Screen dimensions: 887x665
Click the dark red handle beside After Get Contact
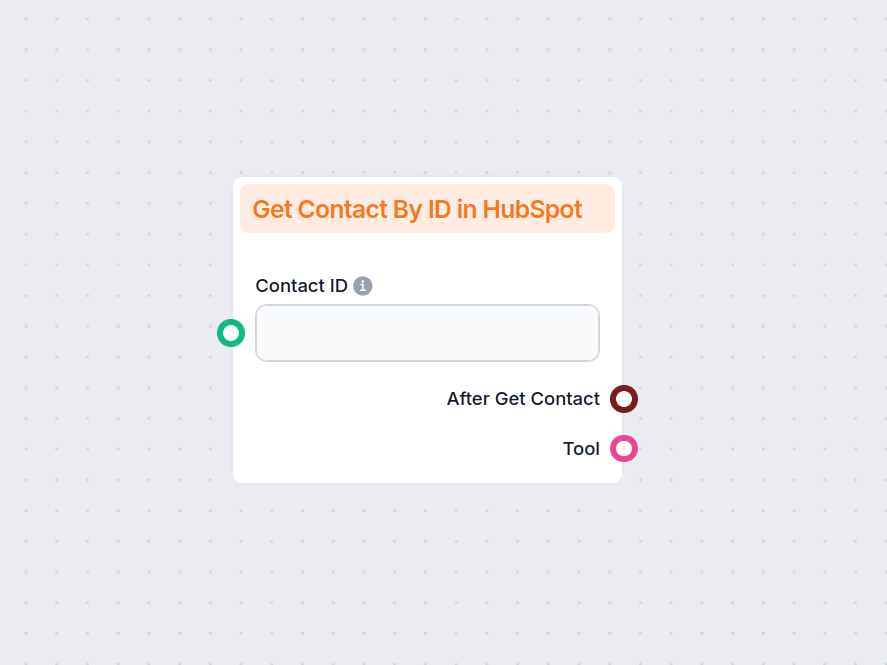(x=624, y=398)
